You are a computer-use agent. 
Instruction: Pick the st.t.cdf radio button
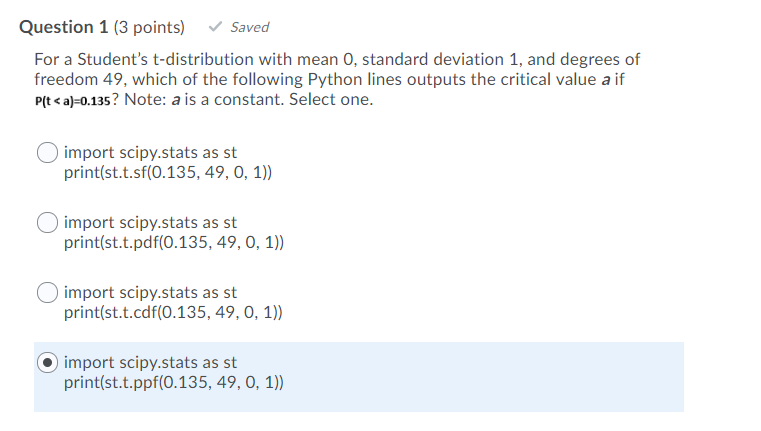click(x=48, y=293)
